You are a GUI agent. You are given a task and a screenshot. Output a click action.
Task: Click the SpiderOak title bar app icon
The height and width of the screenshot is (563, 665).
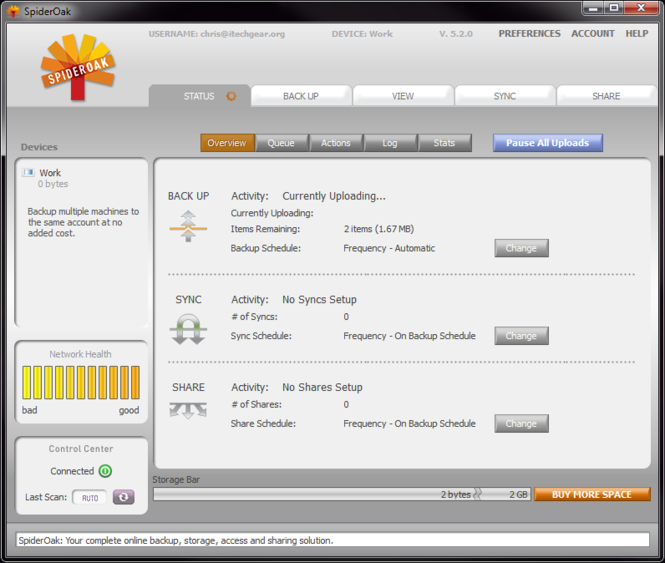(14, 11)
